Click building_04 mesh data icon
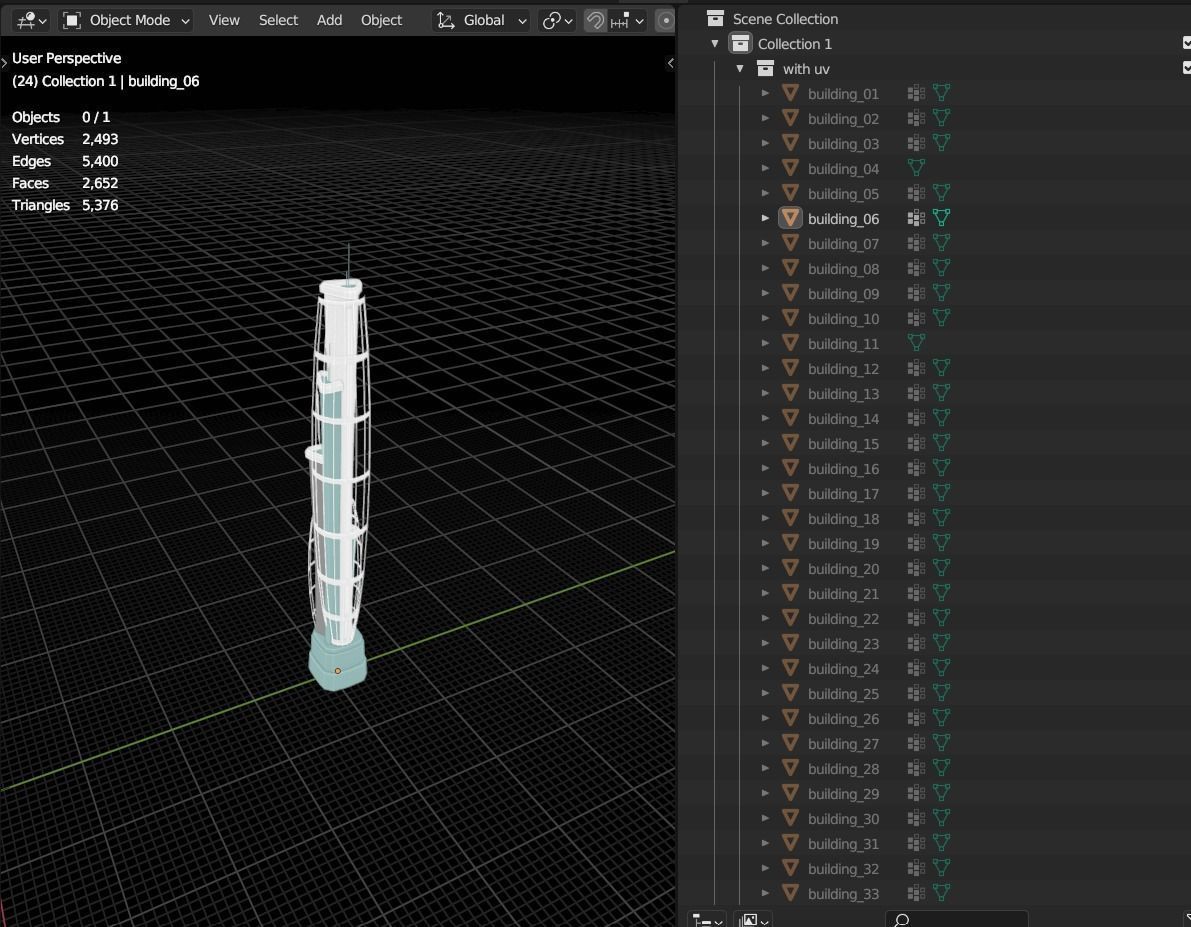 [916, 168]
